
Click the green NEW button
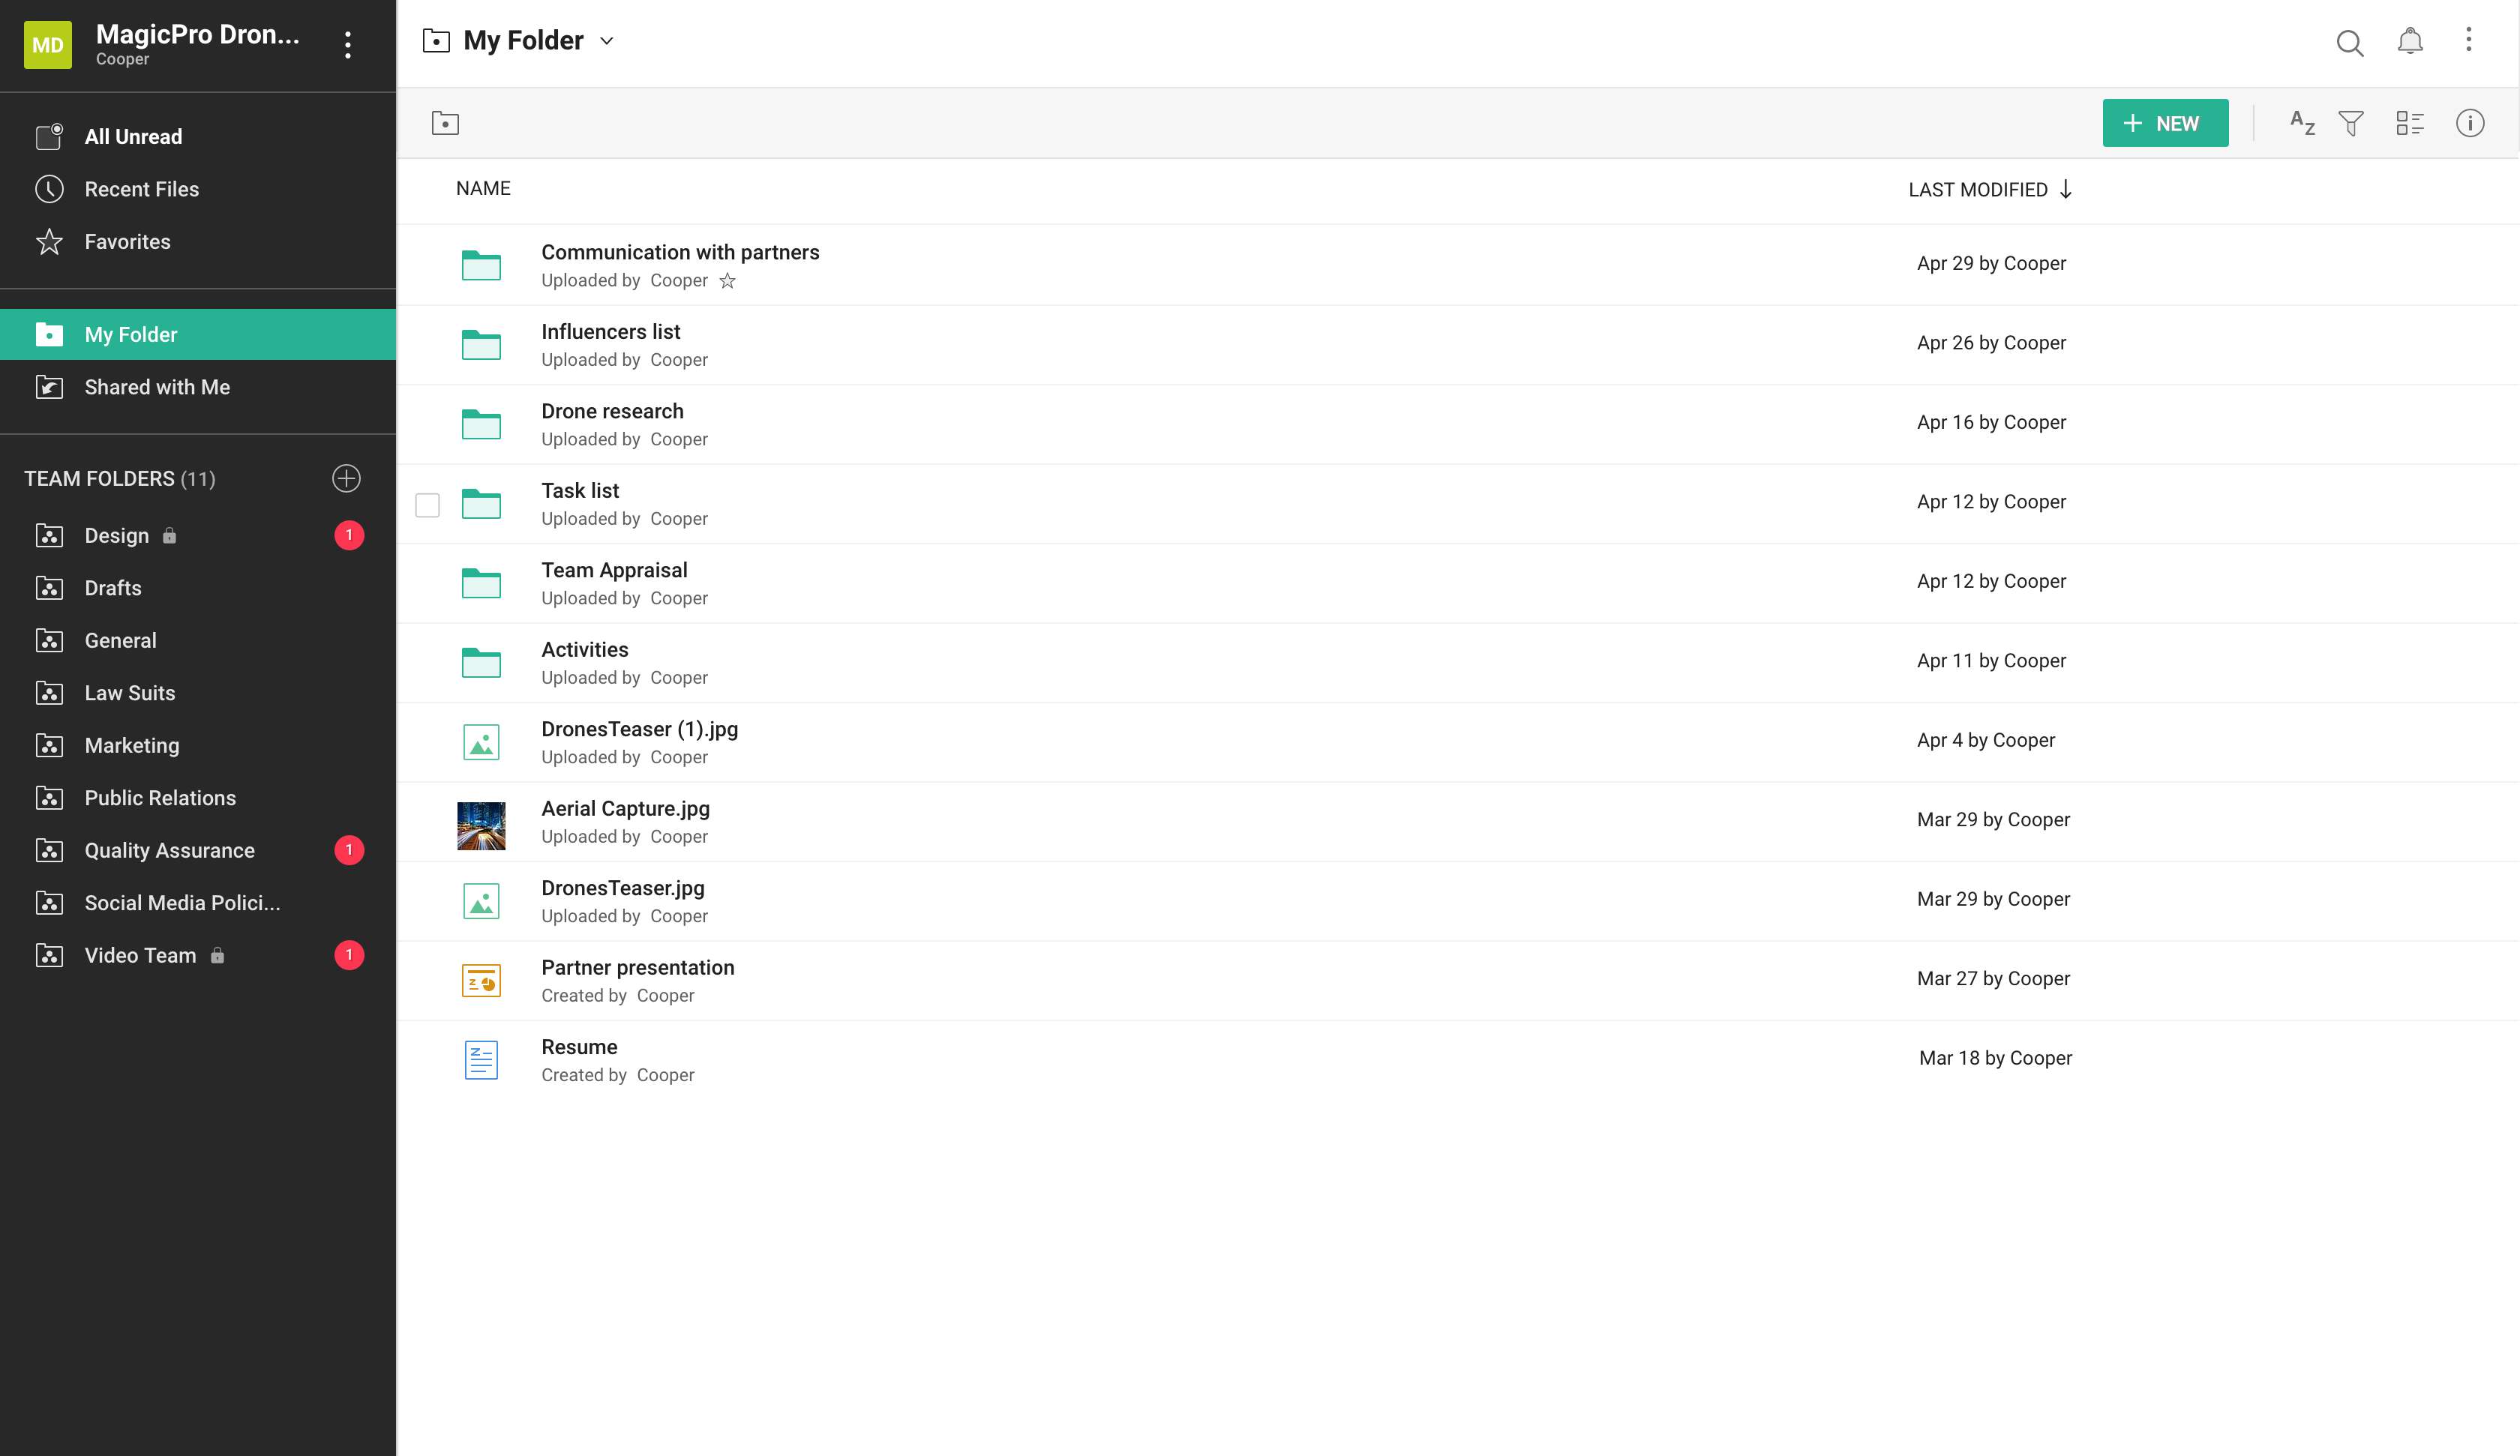click(2165, 123)
